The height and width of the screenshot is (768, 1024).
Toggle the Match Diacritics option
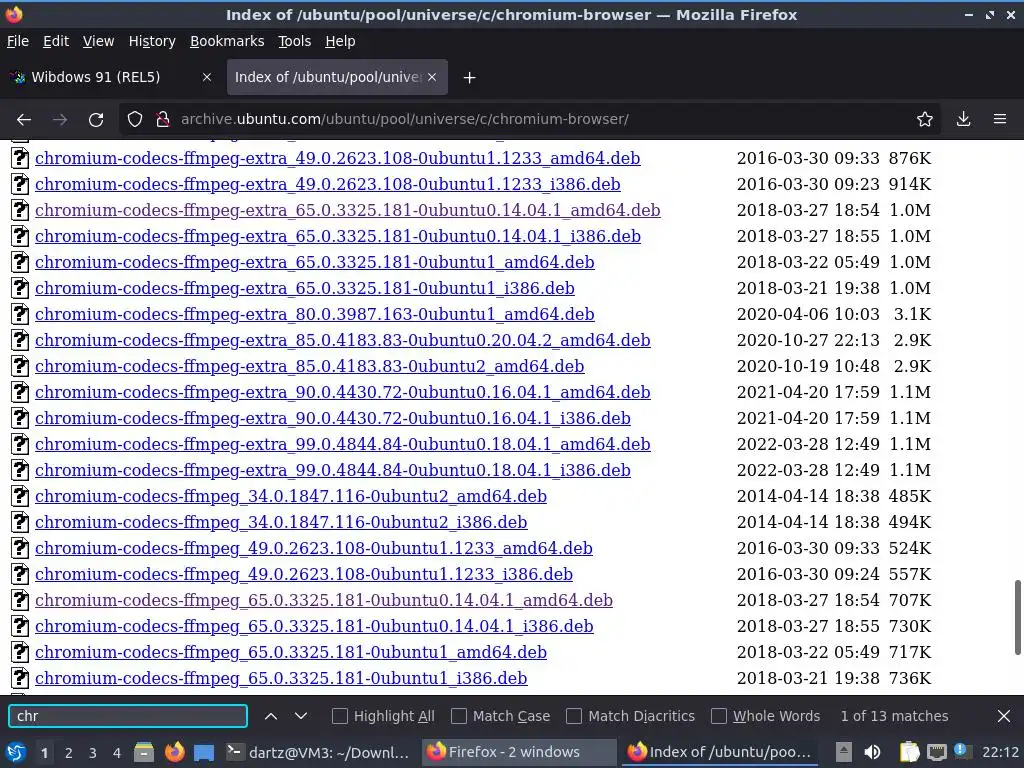pyautogui.click(x=574, y=716)
